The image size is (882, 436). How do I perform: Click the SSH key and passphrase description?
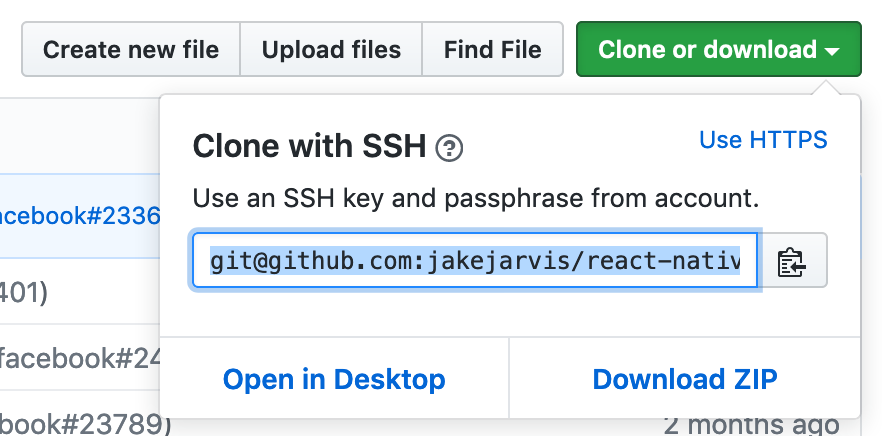tap(475, 197)
